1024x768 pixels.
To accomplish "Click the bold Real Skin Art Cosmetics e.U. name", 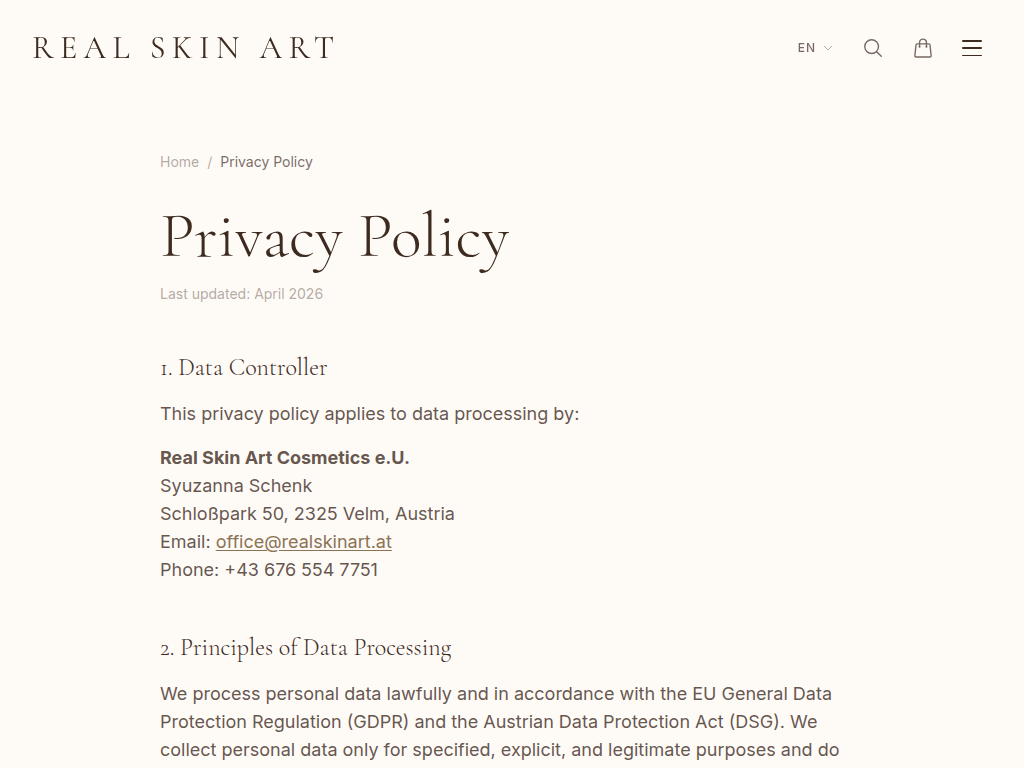I will [x=284, y=458].
